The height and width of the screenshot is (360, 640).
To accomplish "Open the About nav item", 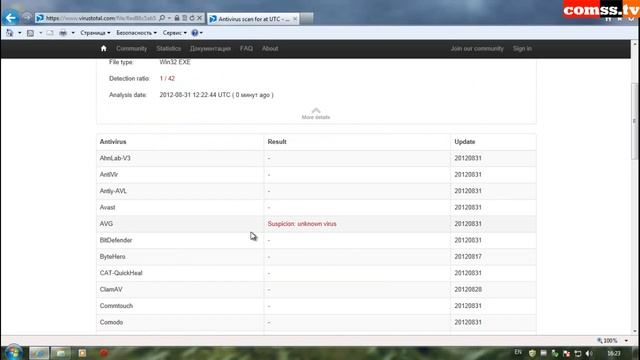I will (270, 49).
